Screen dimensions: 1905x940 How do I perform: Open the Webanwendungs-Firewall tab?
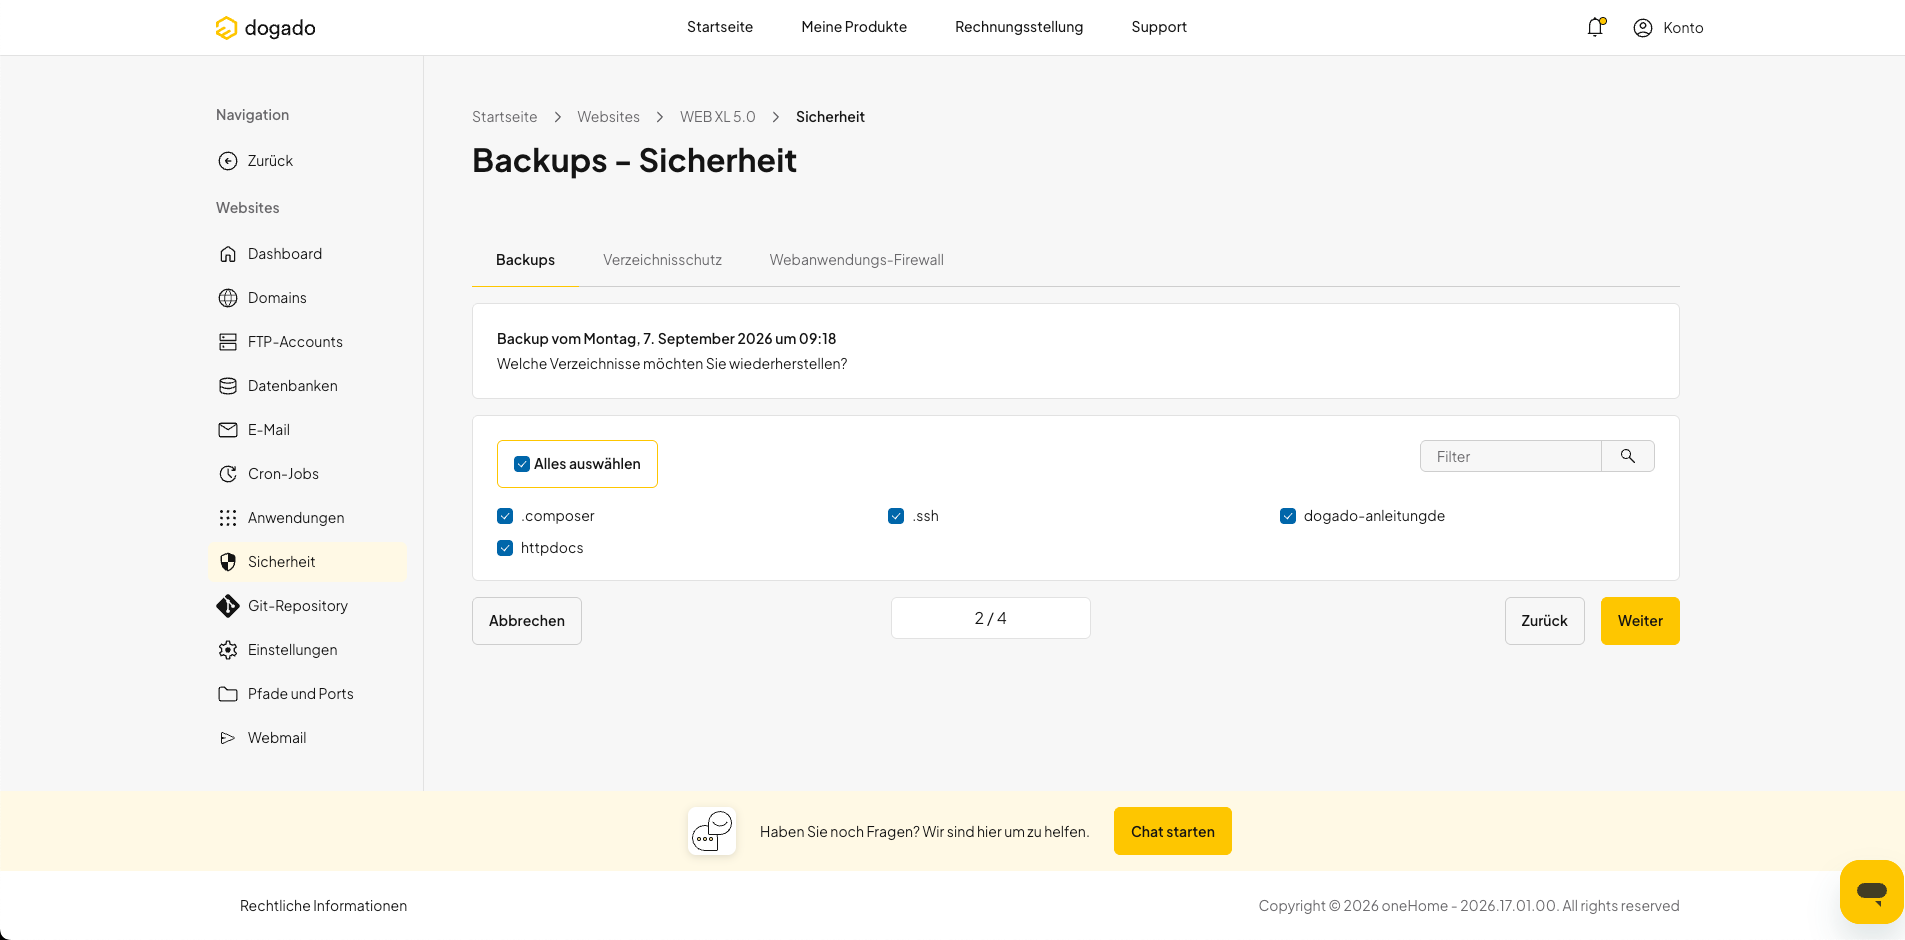857,260
